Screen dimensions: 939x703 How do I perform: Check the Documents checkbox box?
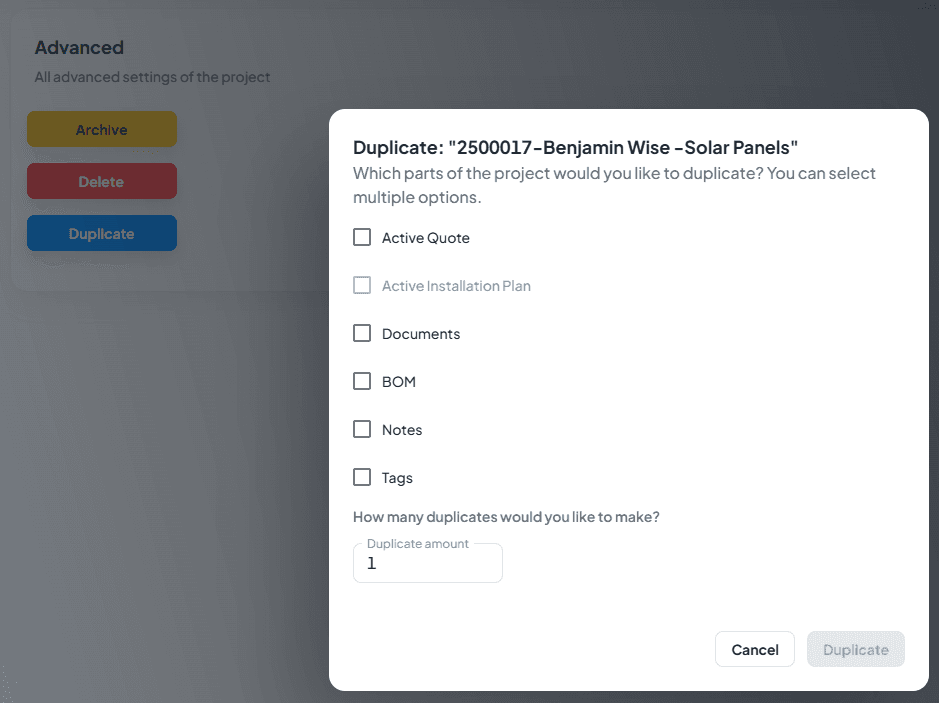(362, 334)
